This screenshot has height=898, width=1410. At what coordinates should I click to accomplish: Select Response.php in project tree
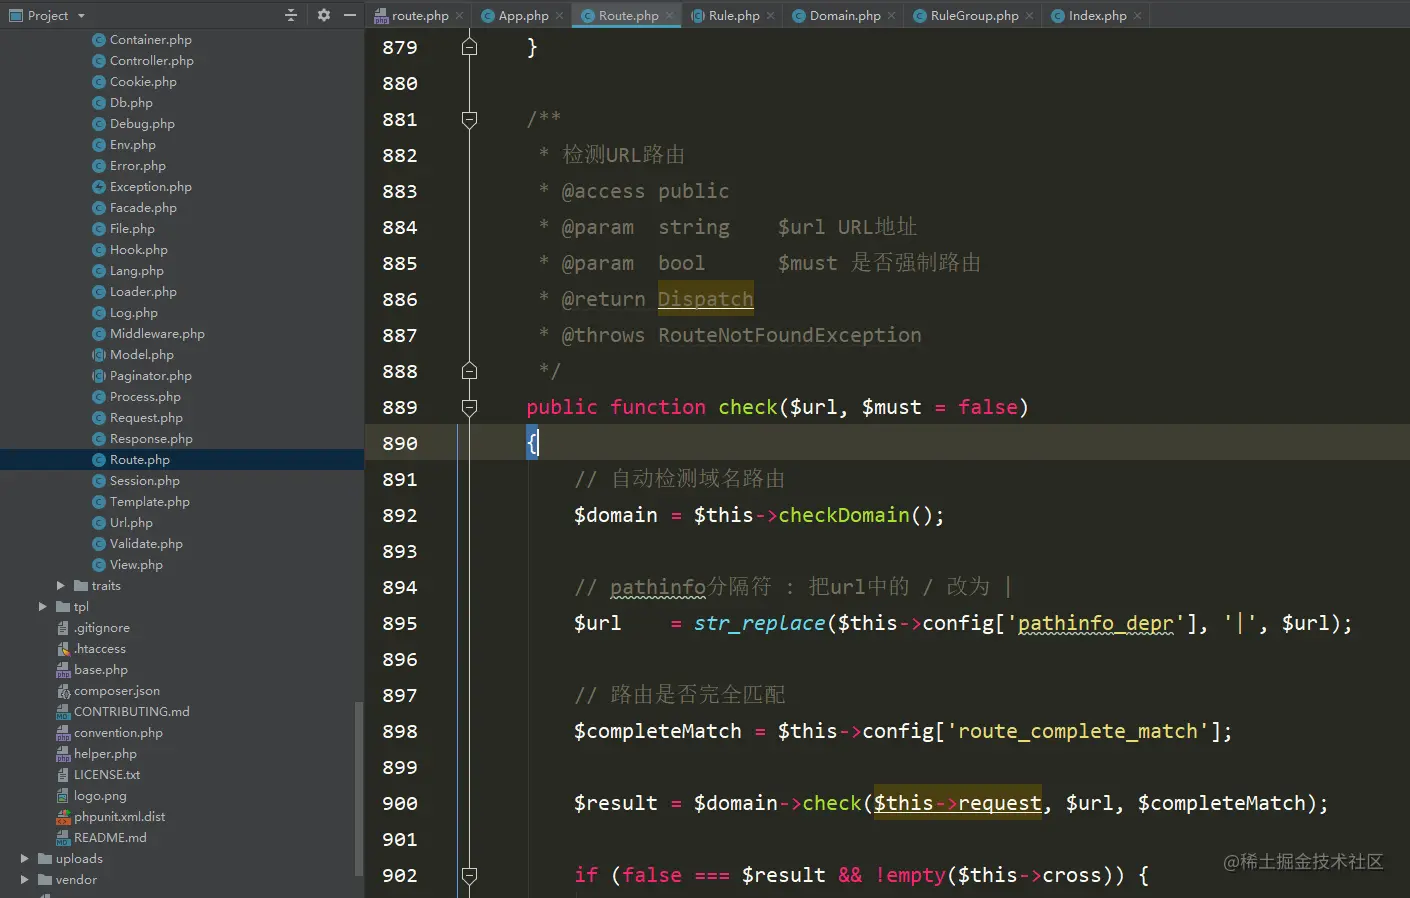point(151,439)
